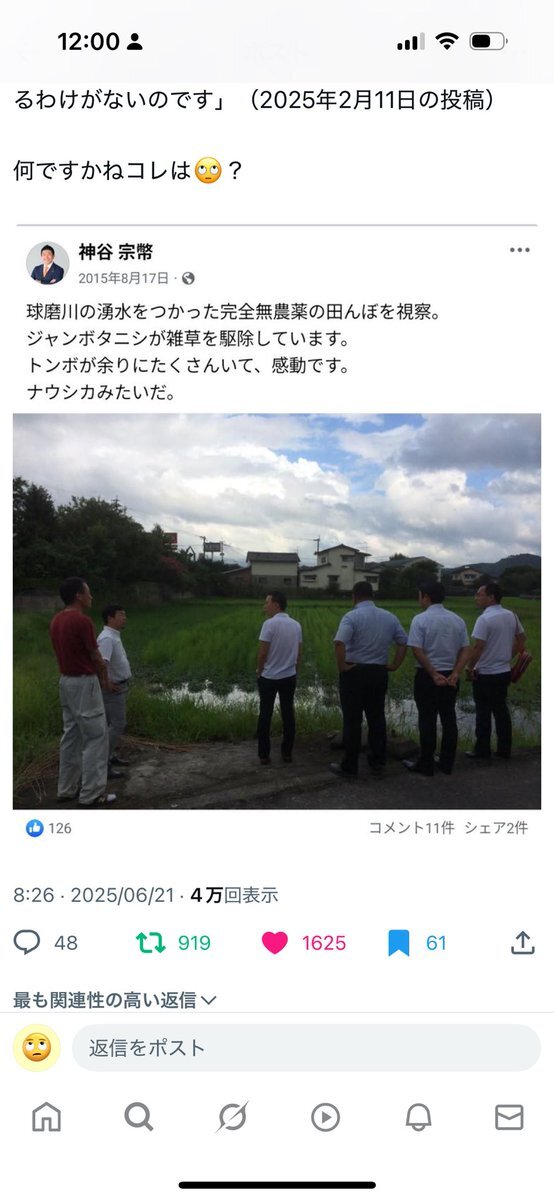Click the 神谷 宗幣 name link
The height and width of the screenshot is (1200, 554).
[116, 252]
